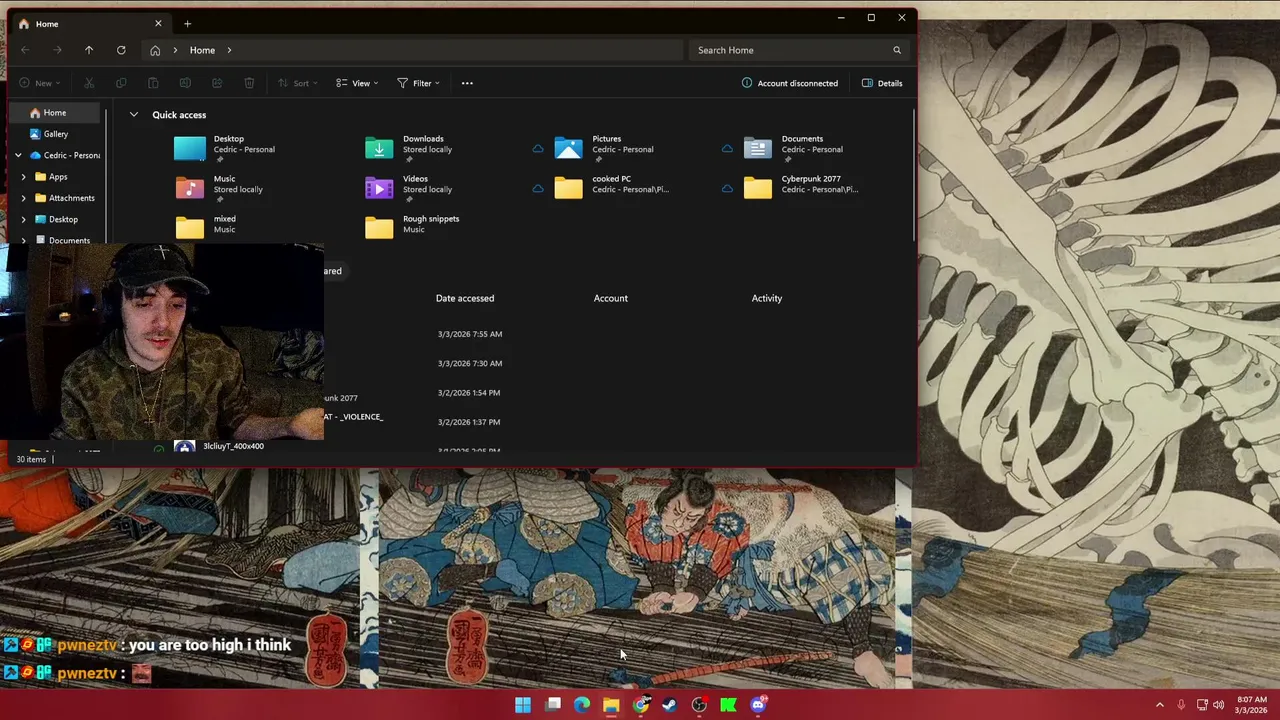
Task: Open the Filter dropdown menu
Action: [418, 83]
